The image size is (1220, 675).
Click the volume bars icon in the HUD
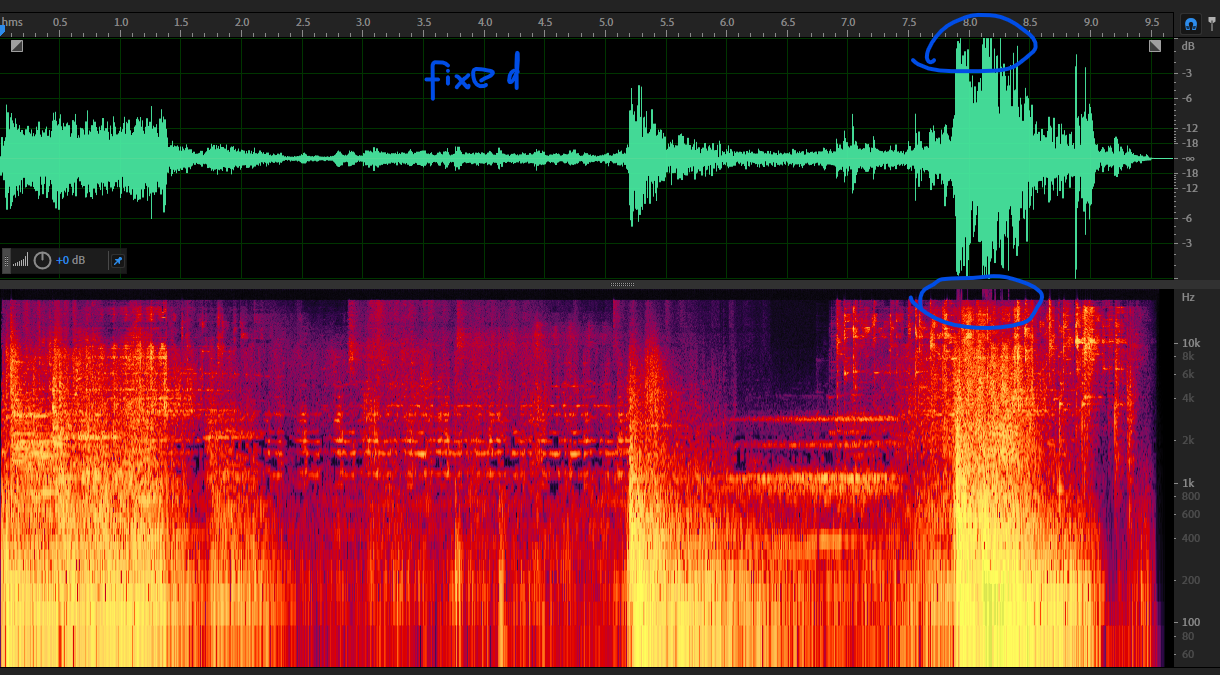coord(21,262)
